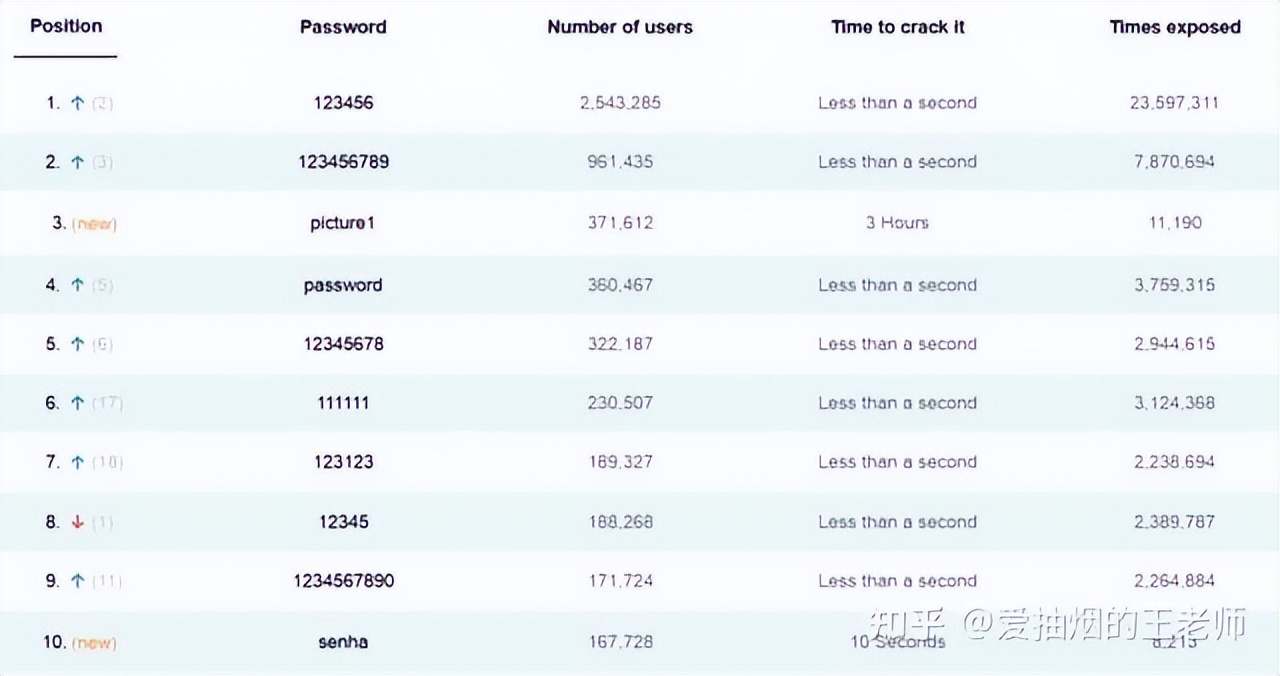Click the up arrow beside position 2
Screen dimensions: 1280x676
pyautogui.click(x=77, y=162)
